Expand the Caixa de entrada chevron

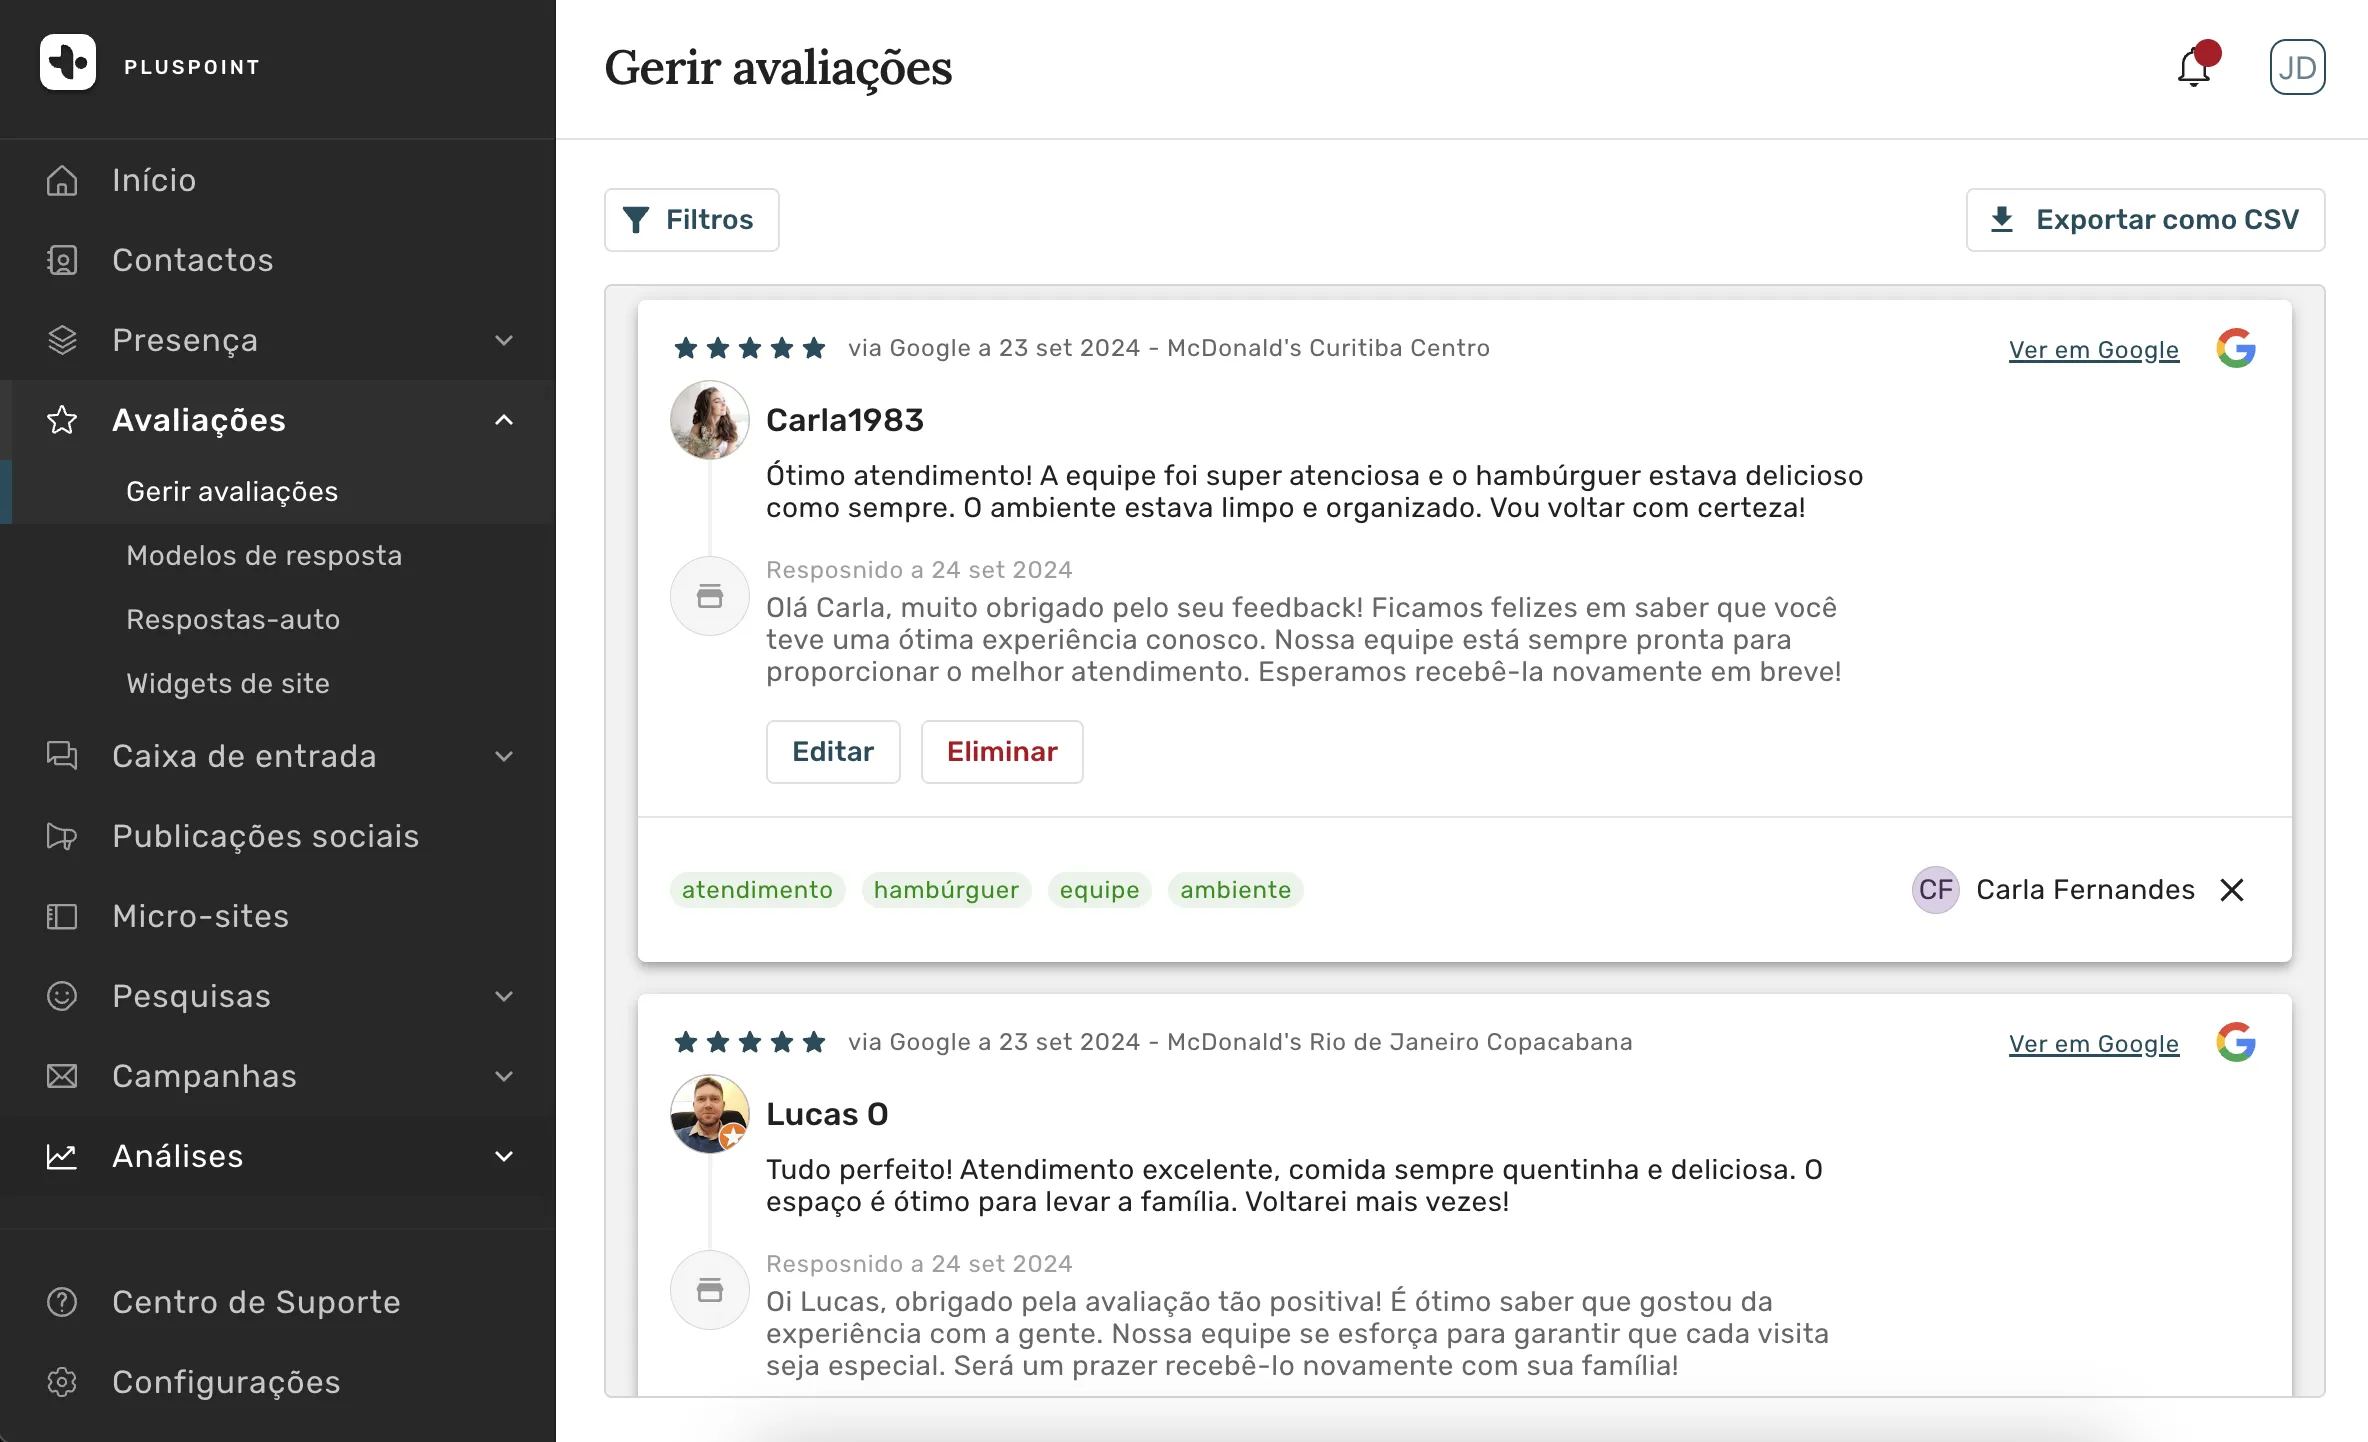tap(504, 756)
